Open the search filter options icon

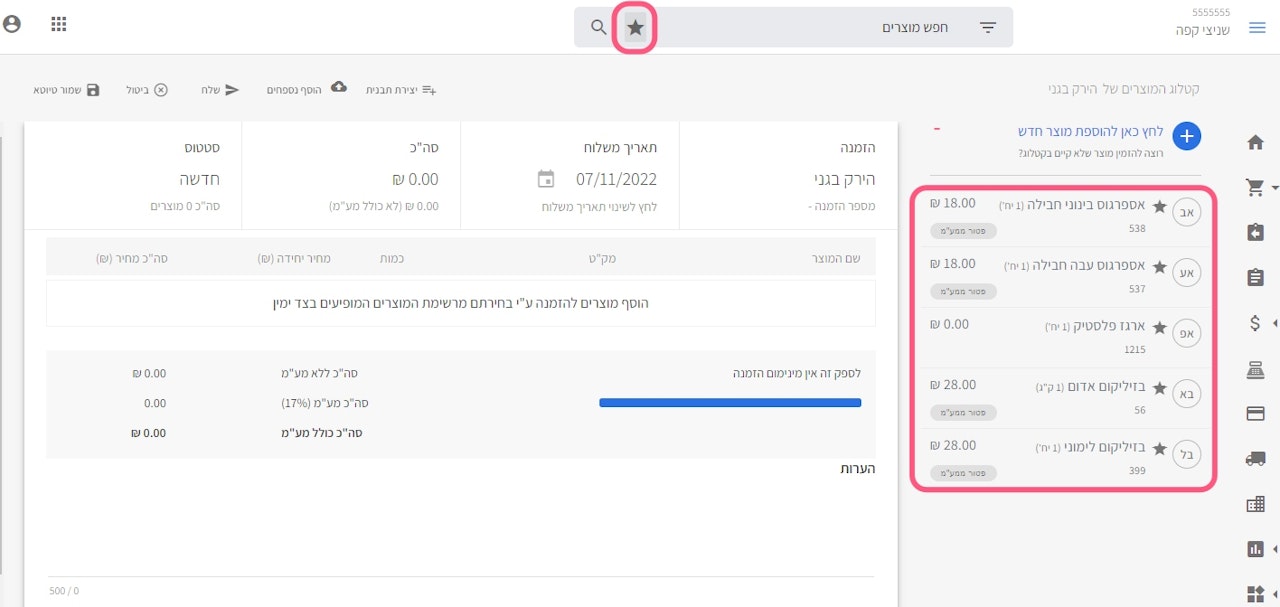pos(988,28)
